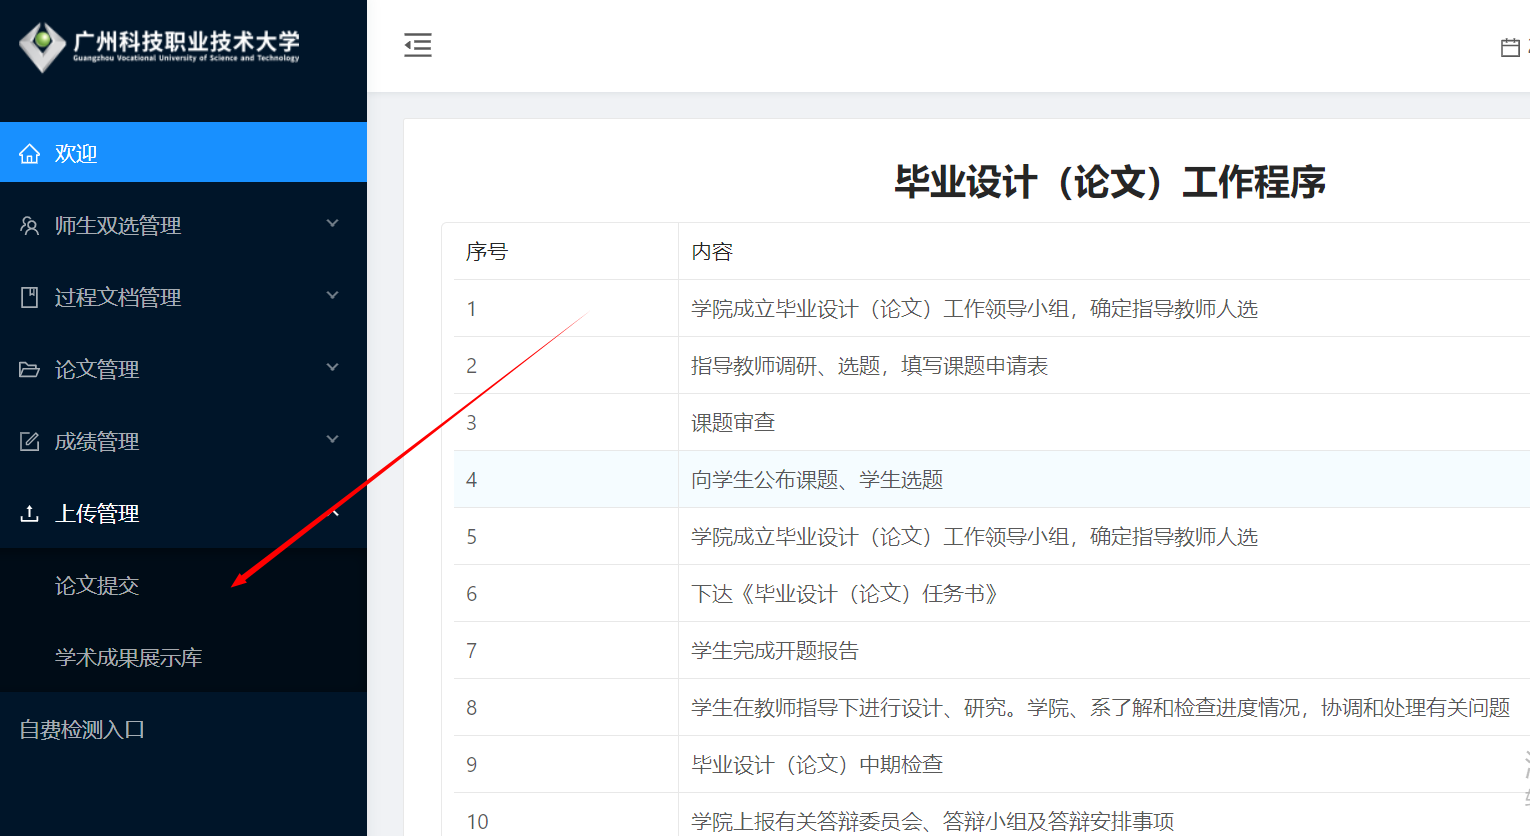This screenshot has height=836, width=1530.
Task: Click the upload icon beside 上传管理
Action: pos(29,512)
